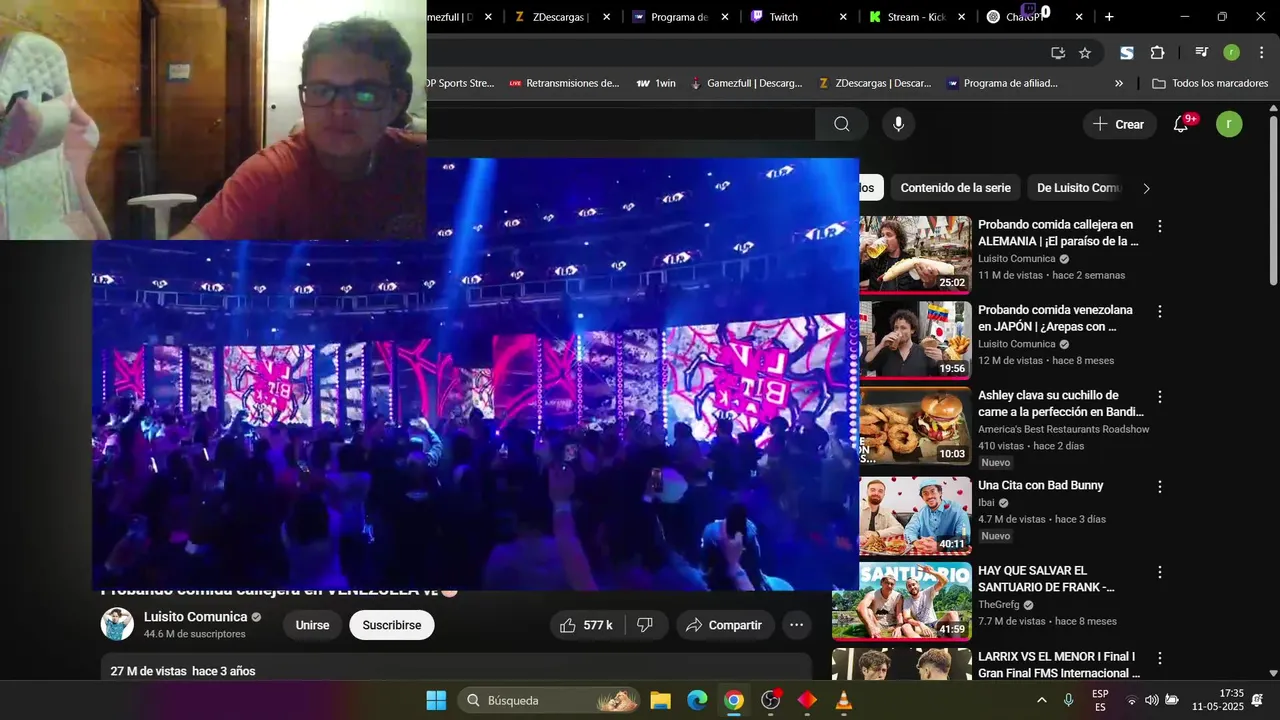The height and width of the screenshot is (720, 1280).
Task: Open the ZDescargas | Descar... bookmark
Action: click(875, 84)
